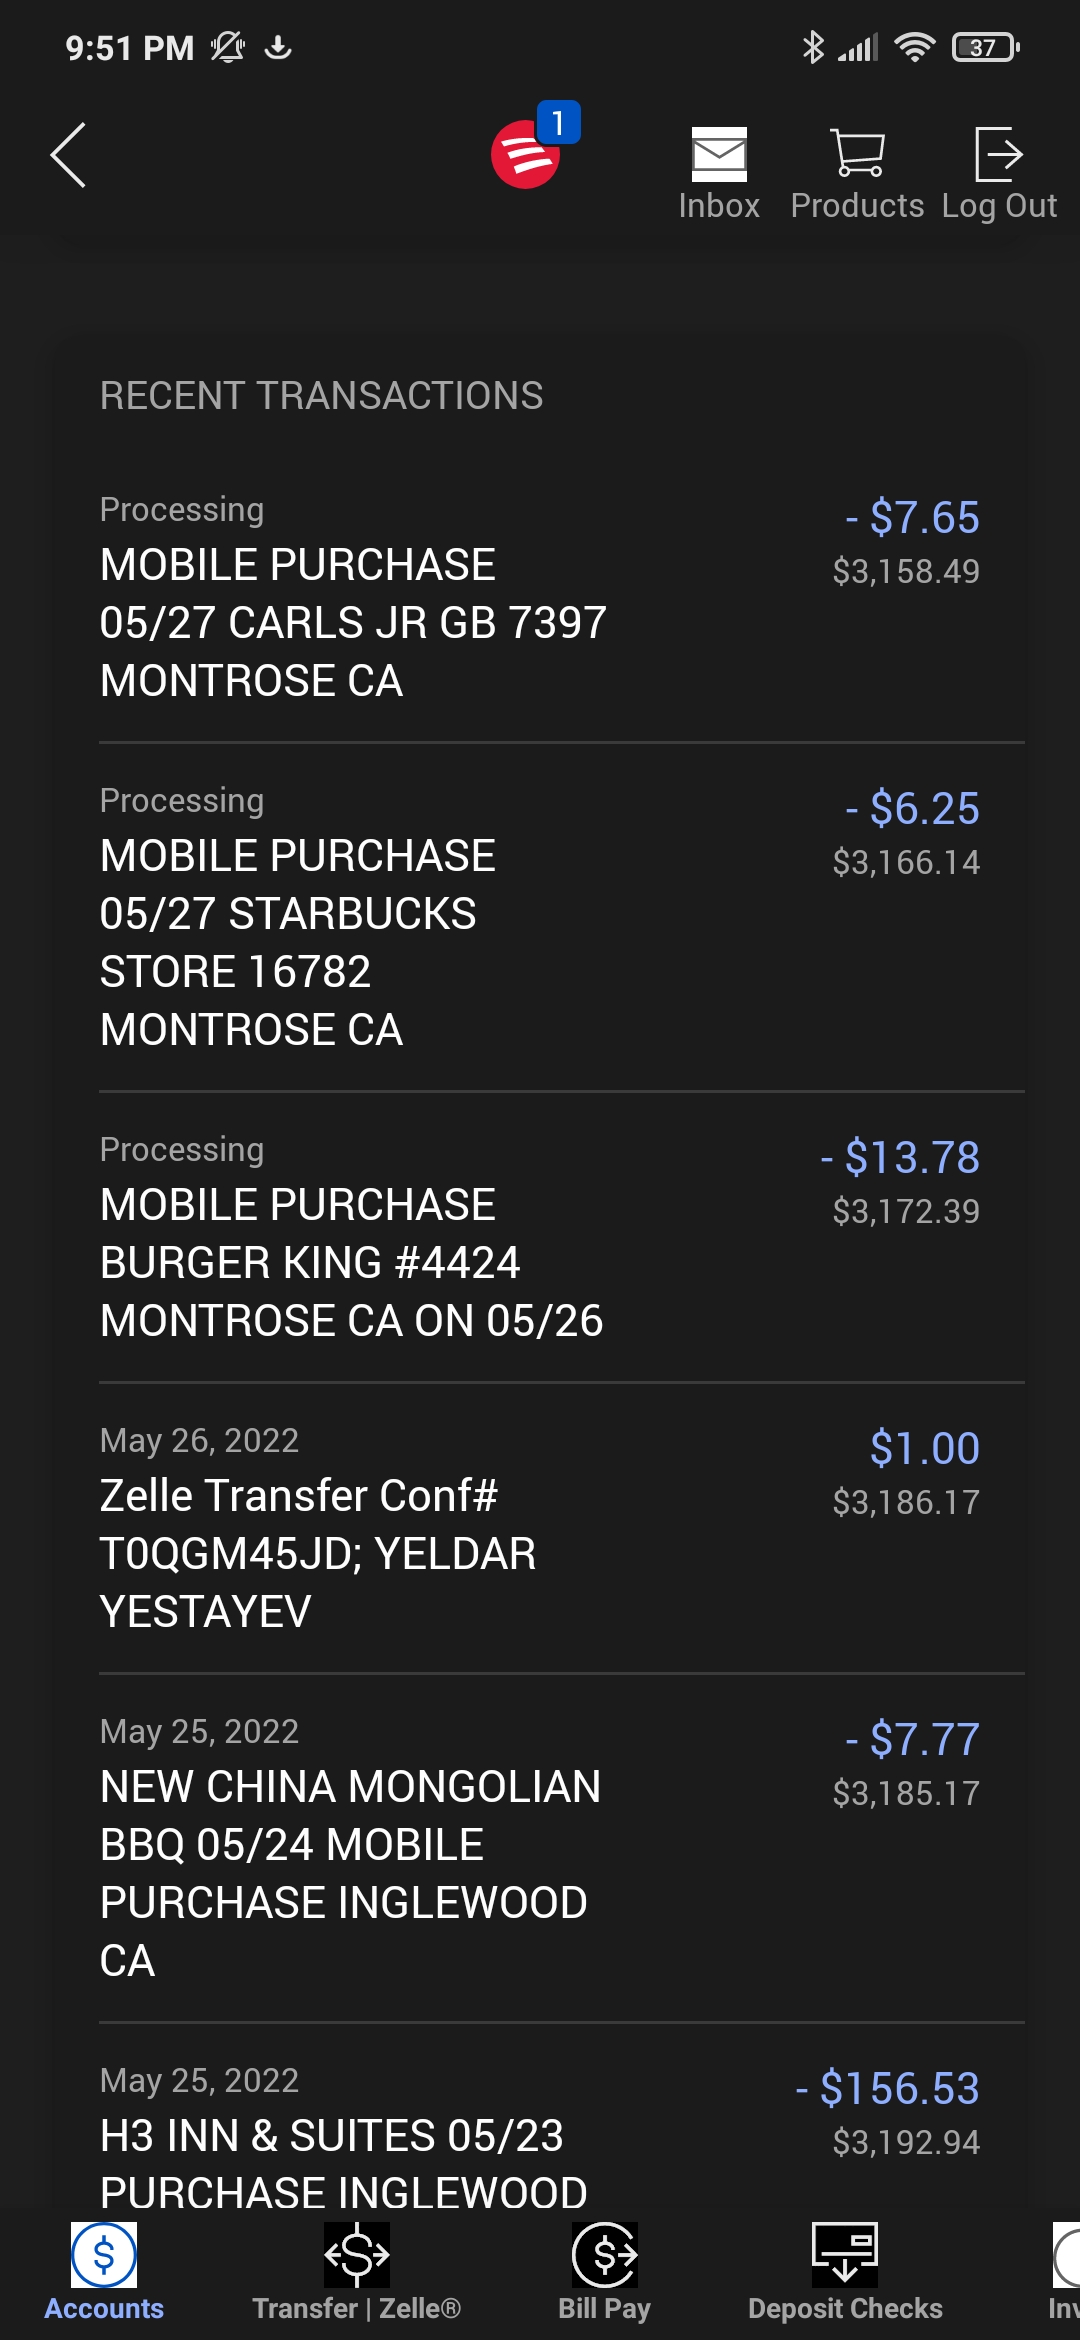Open the Inbox envelope icon

[x=719, y=155]
